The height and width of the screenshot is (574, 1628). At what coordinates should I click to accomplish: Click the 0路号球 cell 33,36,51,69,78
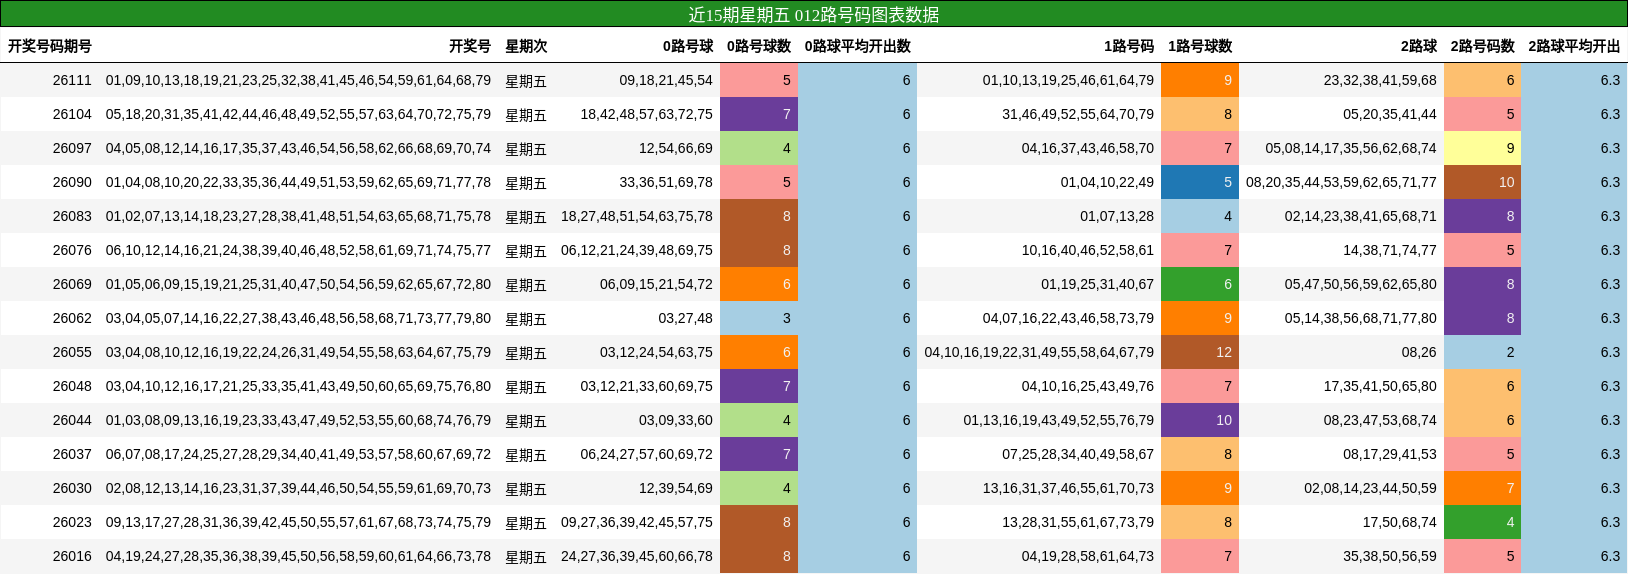[666, 182]
